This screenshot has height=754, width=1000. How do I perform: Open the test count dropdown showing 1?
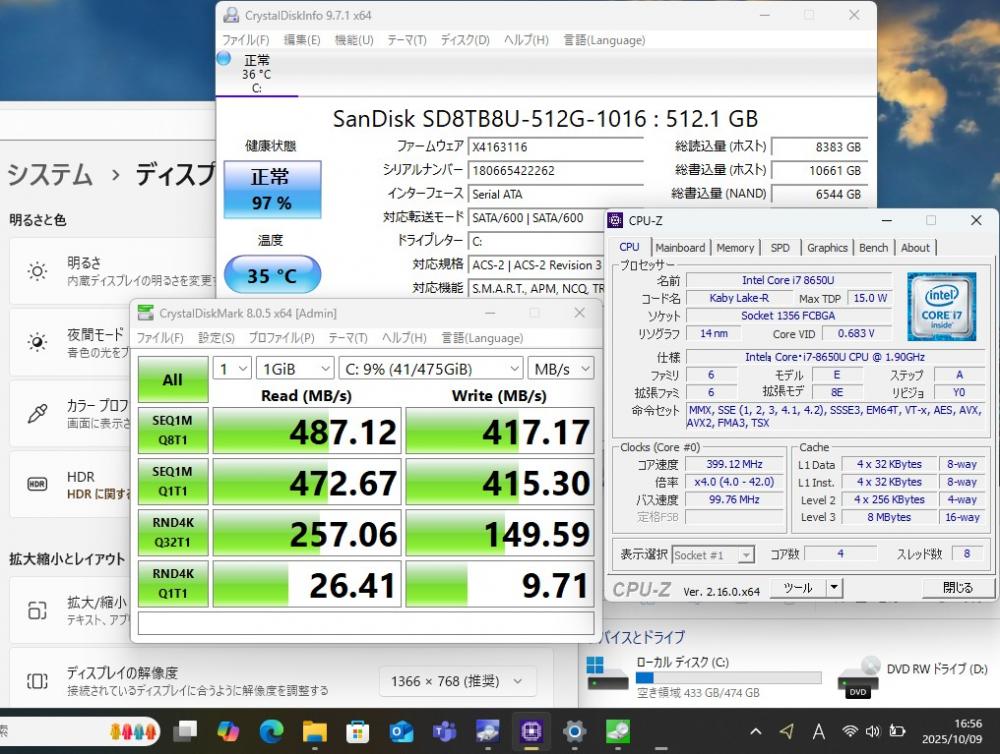point(232,369)
